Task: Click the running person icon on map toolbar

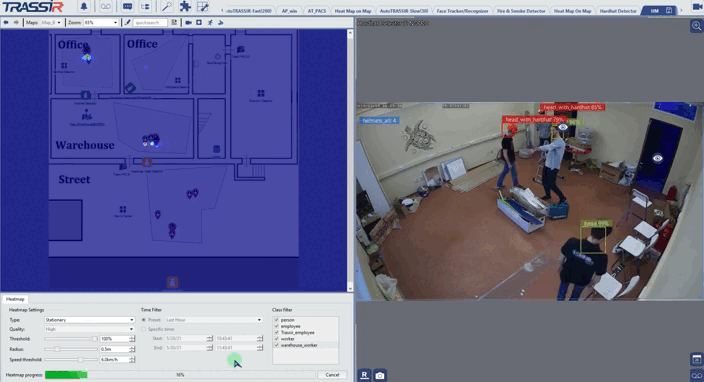Action: (210, 22)
